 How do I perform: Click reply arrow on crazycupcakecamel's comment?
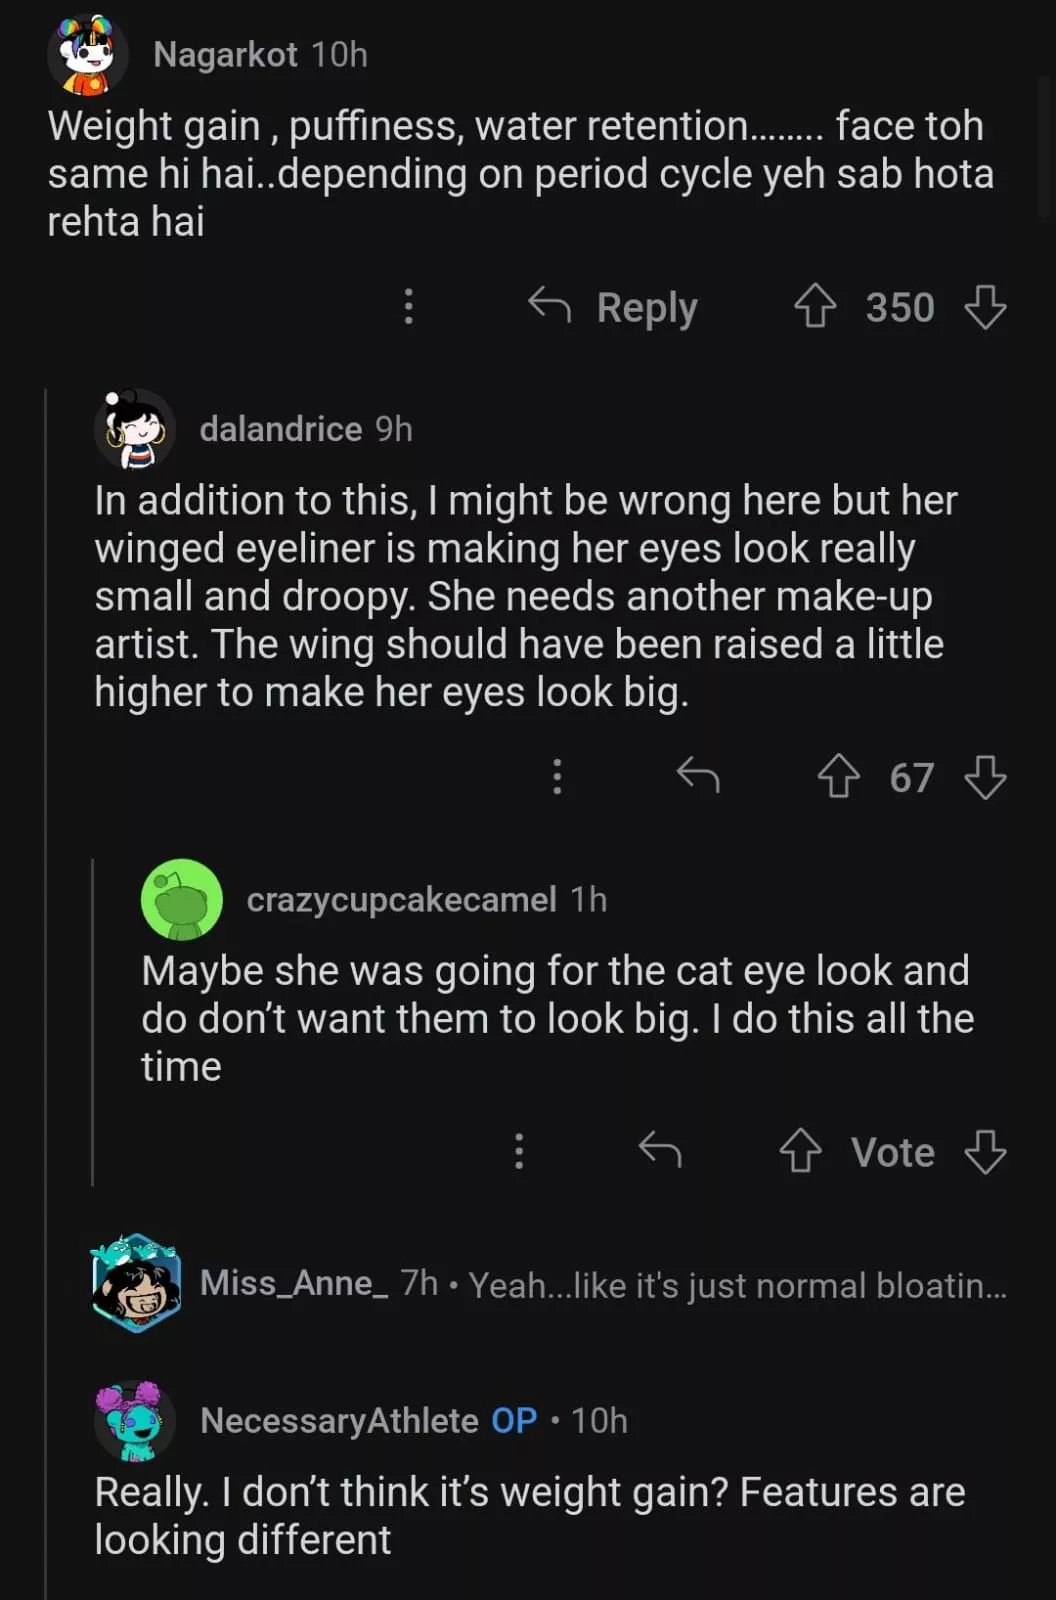click(x=660, y=1150)
